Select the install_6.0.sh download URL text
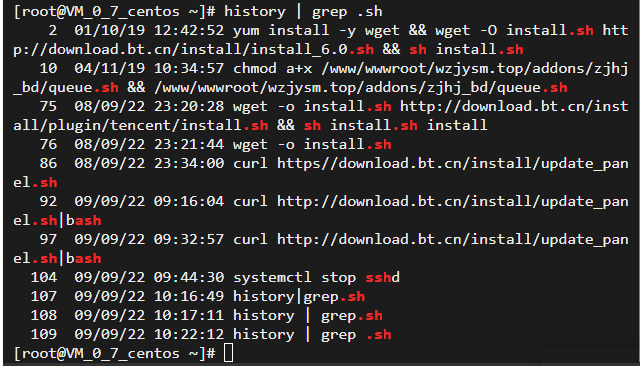Screen dimensions: 640x366 pos(193,49)
